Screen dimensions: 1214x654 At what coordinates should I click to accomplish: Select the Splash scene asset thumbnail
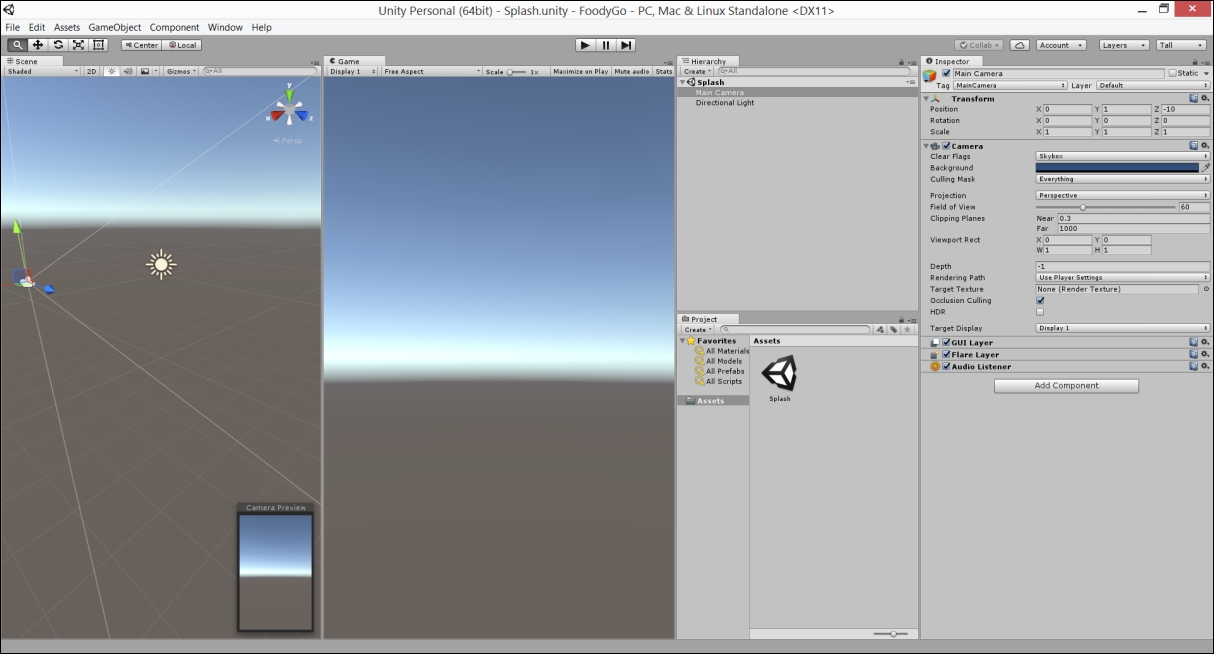coord(780,373)
